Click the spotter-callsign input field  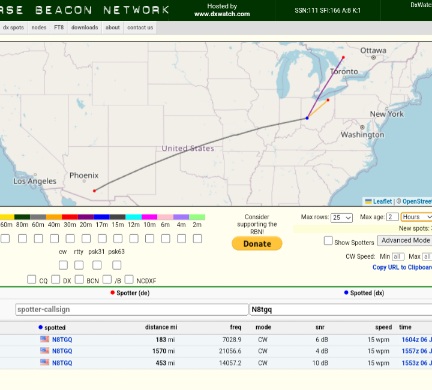pyautogui.click(x=132, y=309)
